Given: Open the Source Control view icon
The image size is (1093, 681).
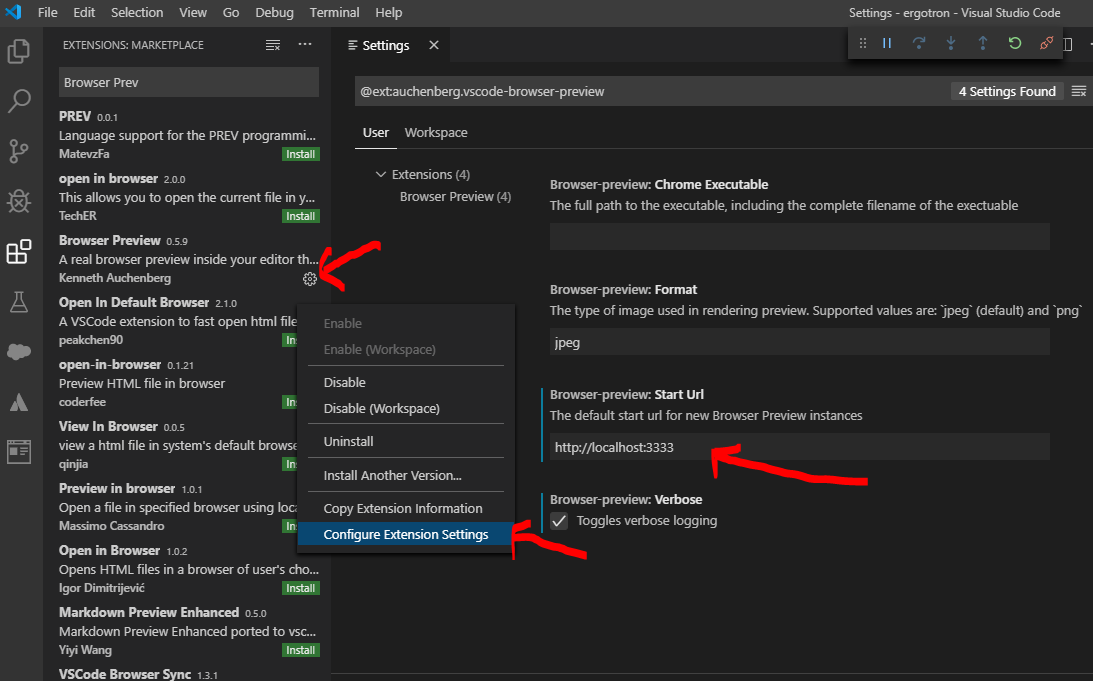Looking at the screenshot, I should 19,151.
